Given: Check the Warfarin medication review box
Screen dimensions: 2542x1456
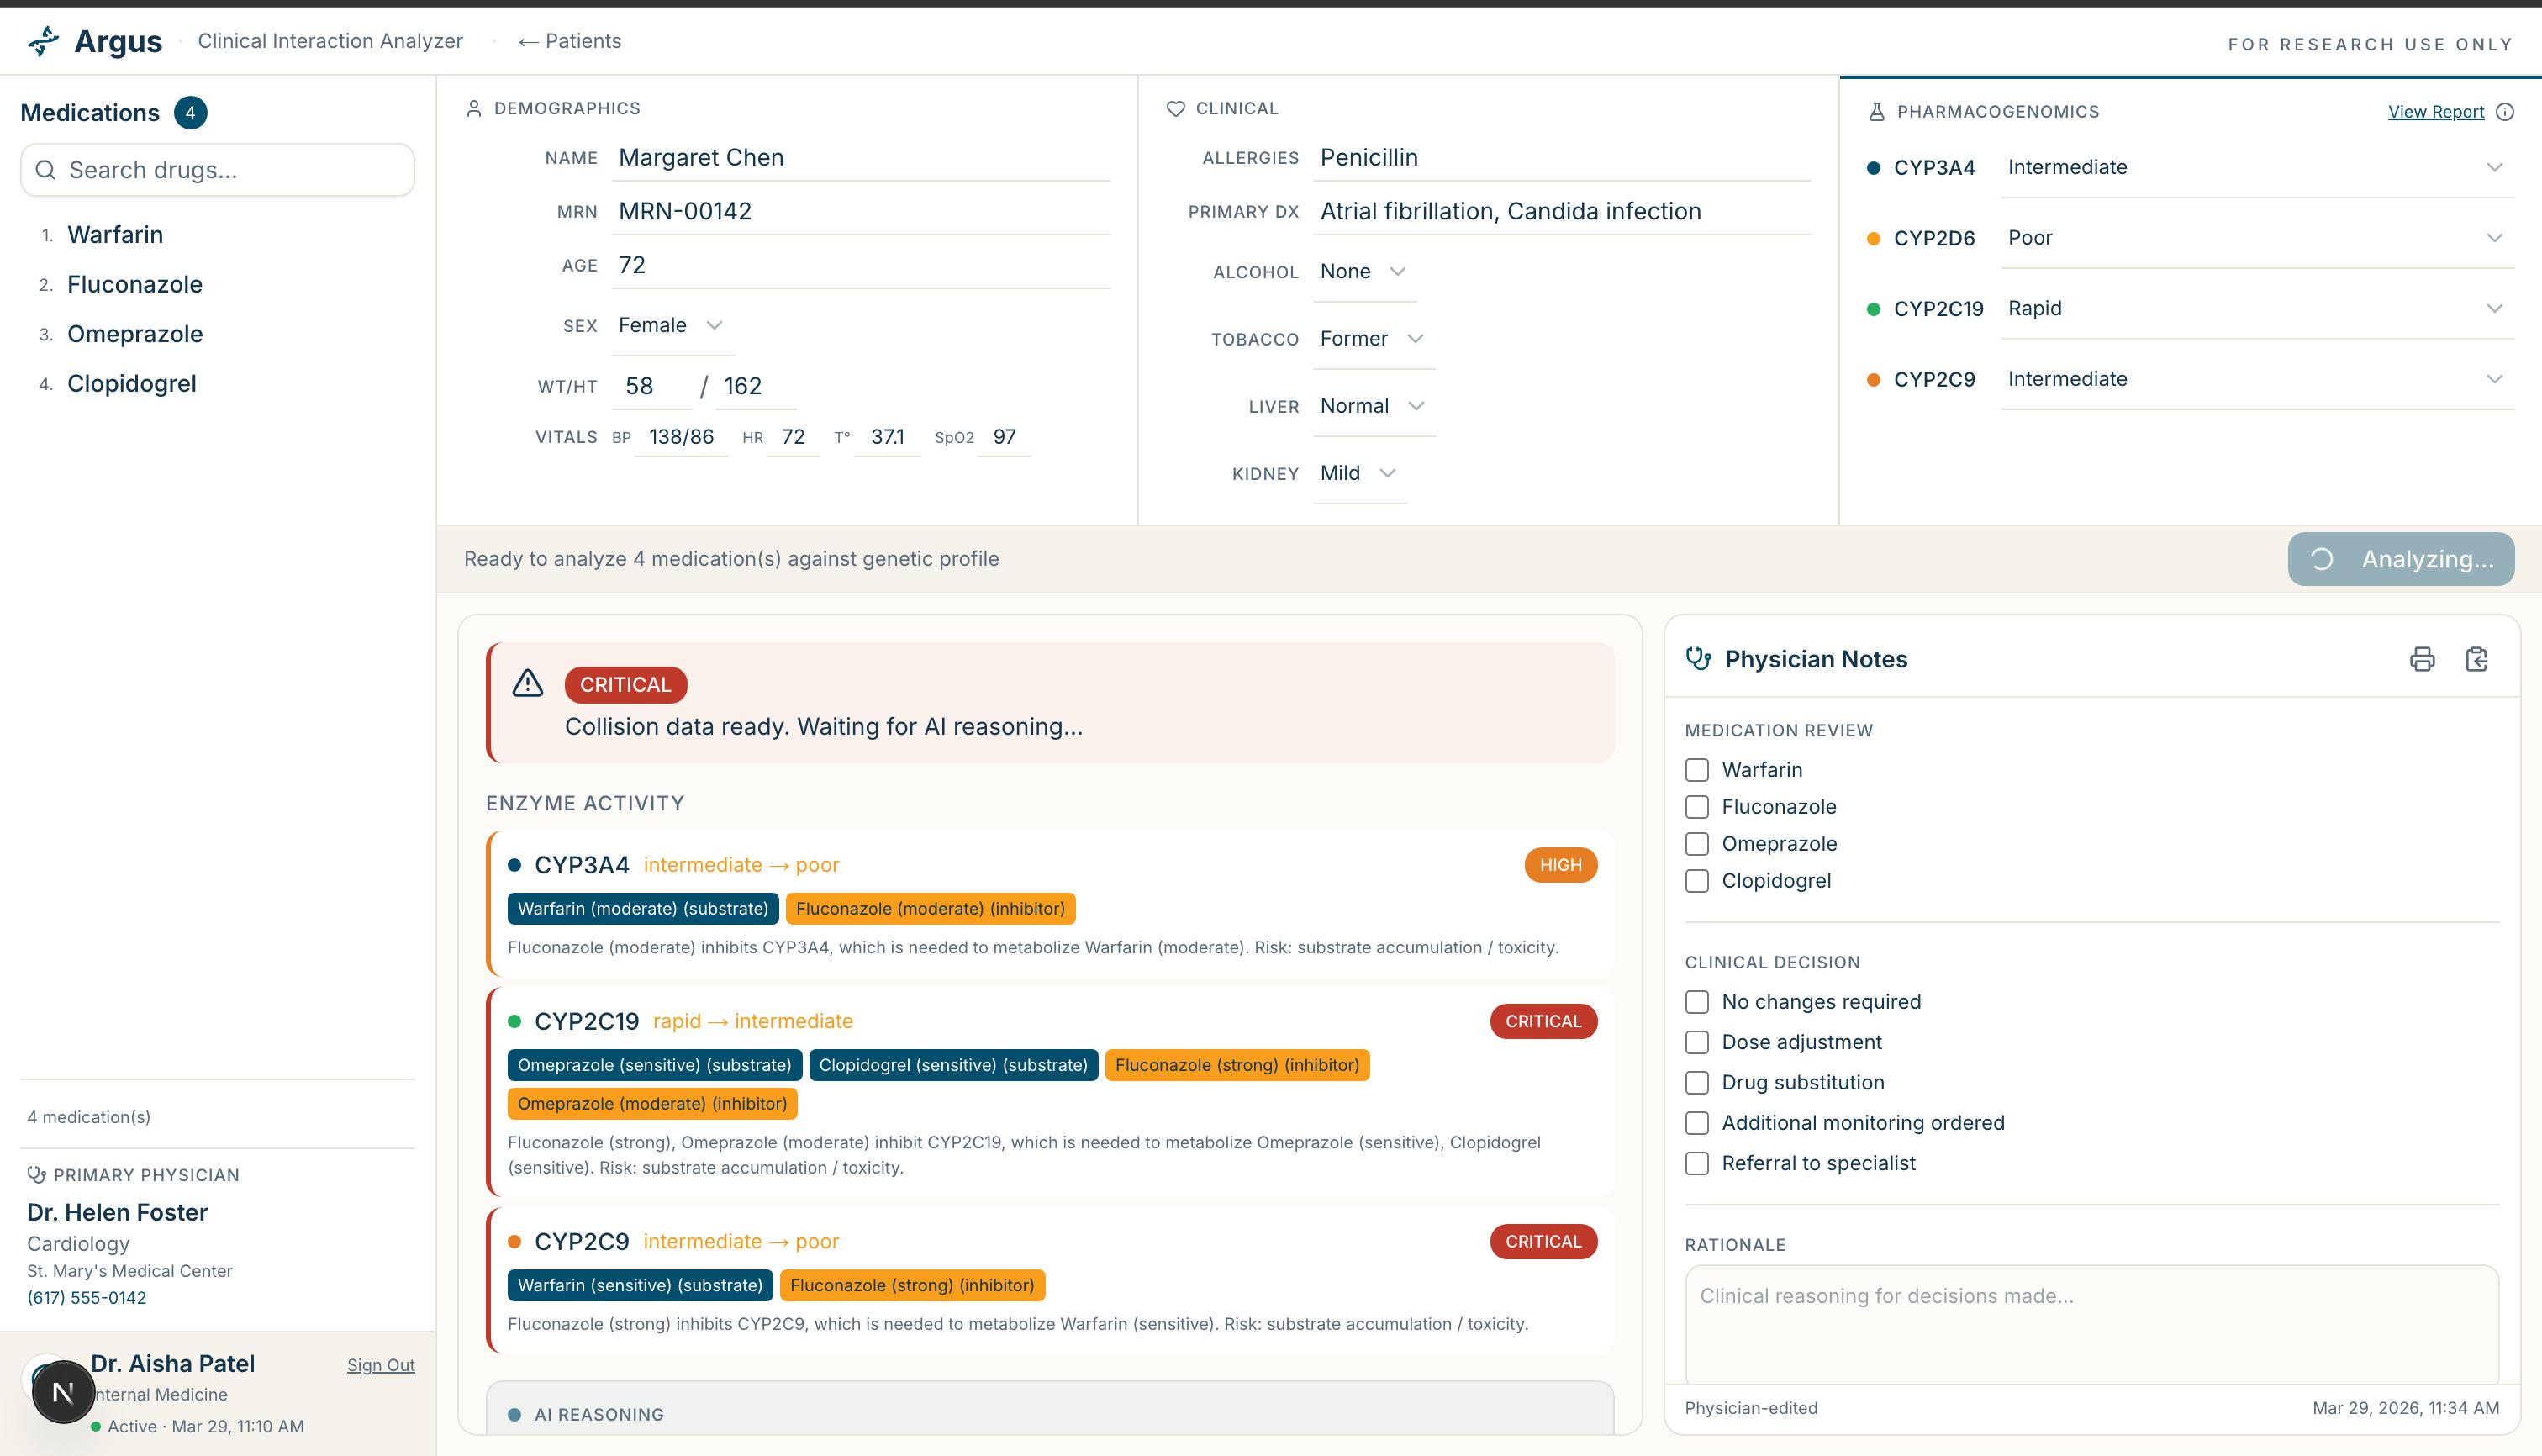Looking at the screenshot, I should 1697,770.
